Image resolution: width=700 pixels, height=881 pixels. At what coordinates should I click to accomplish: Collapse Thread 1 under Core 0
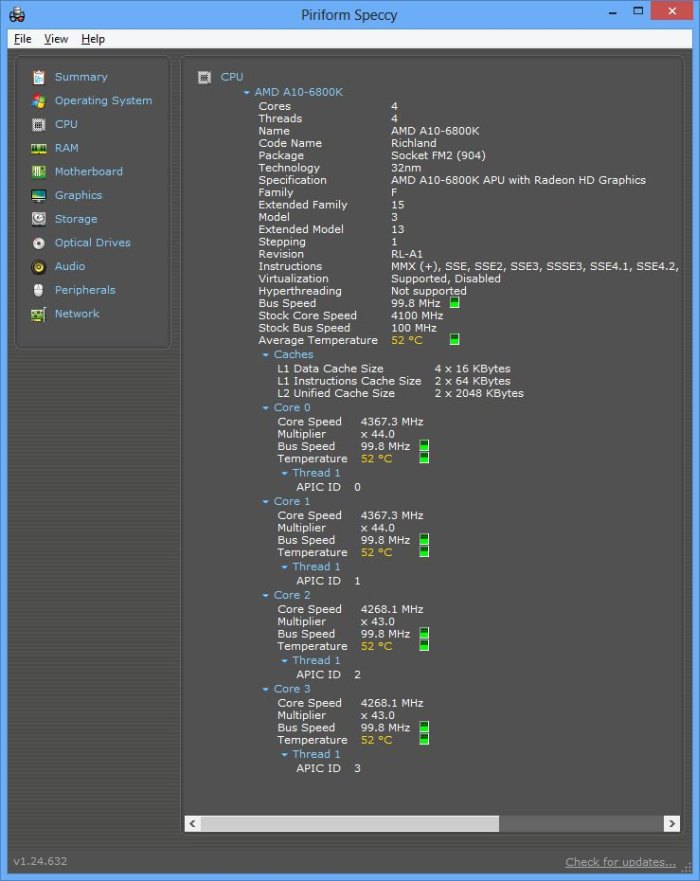click(x=284, y=473)
